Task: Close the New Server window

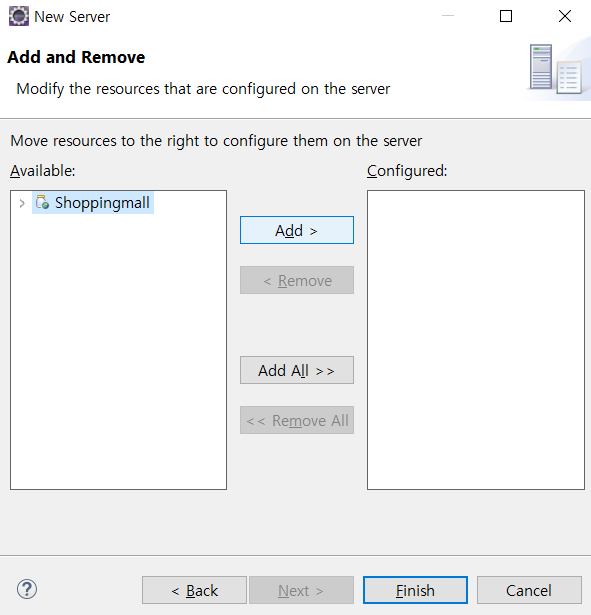Action: (x=565, y=16)
